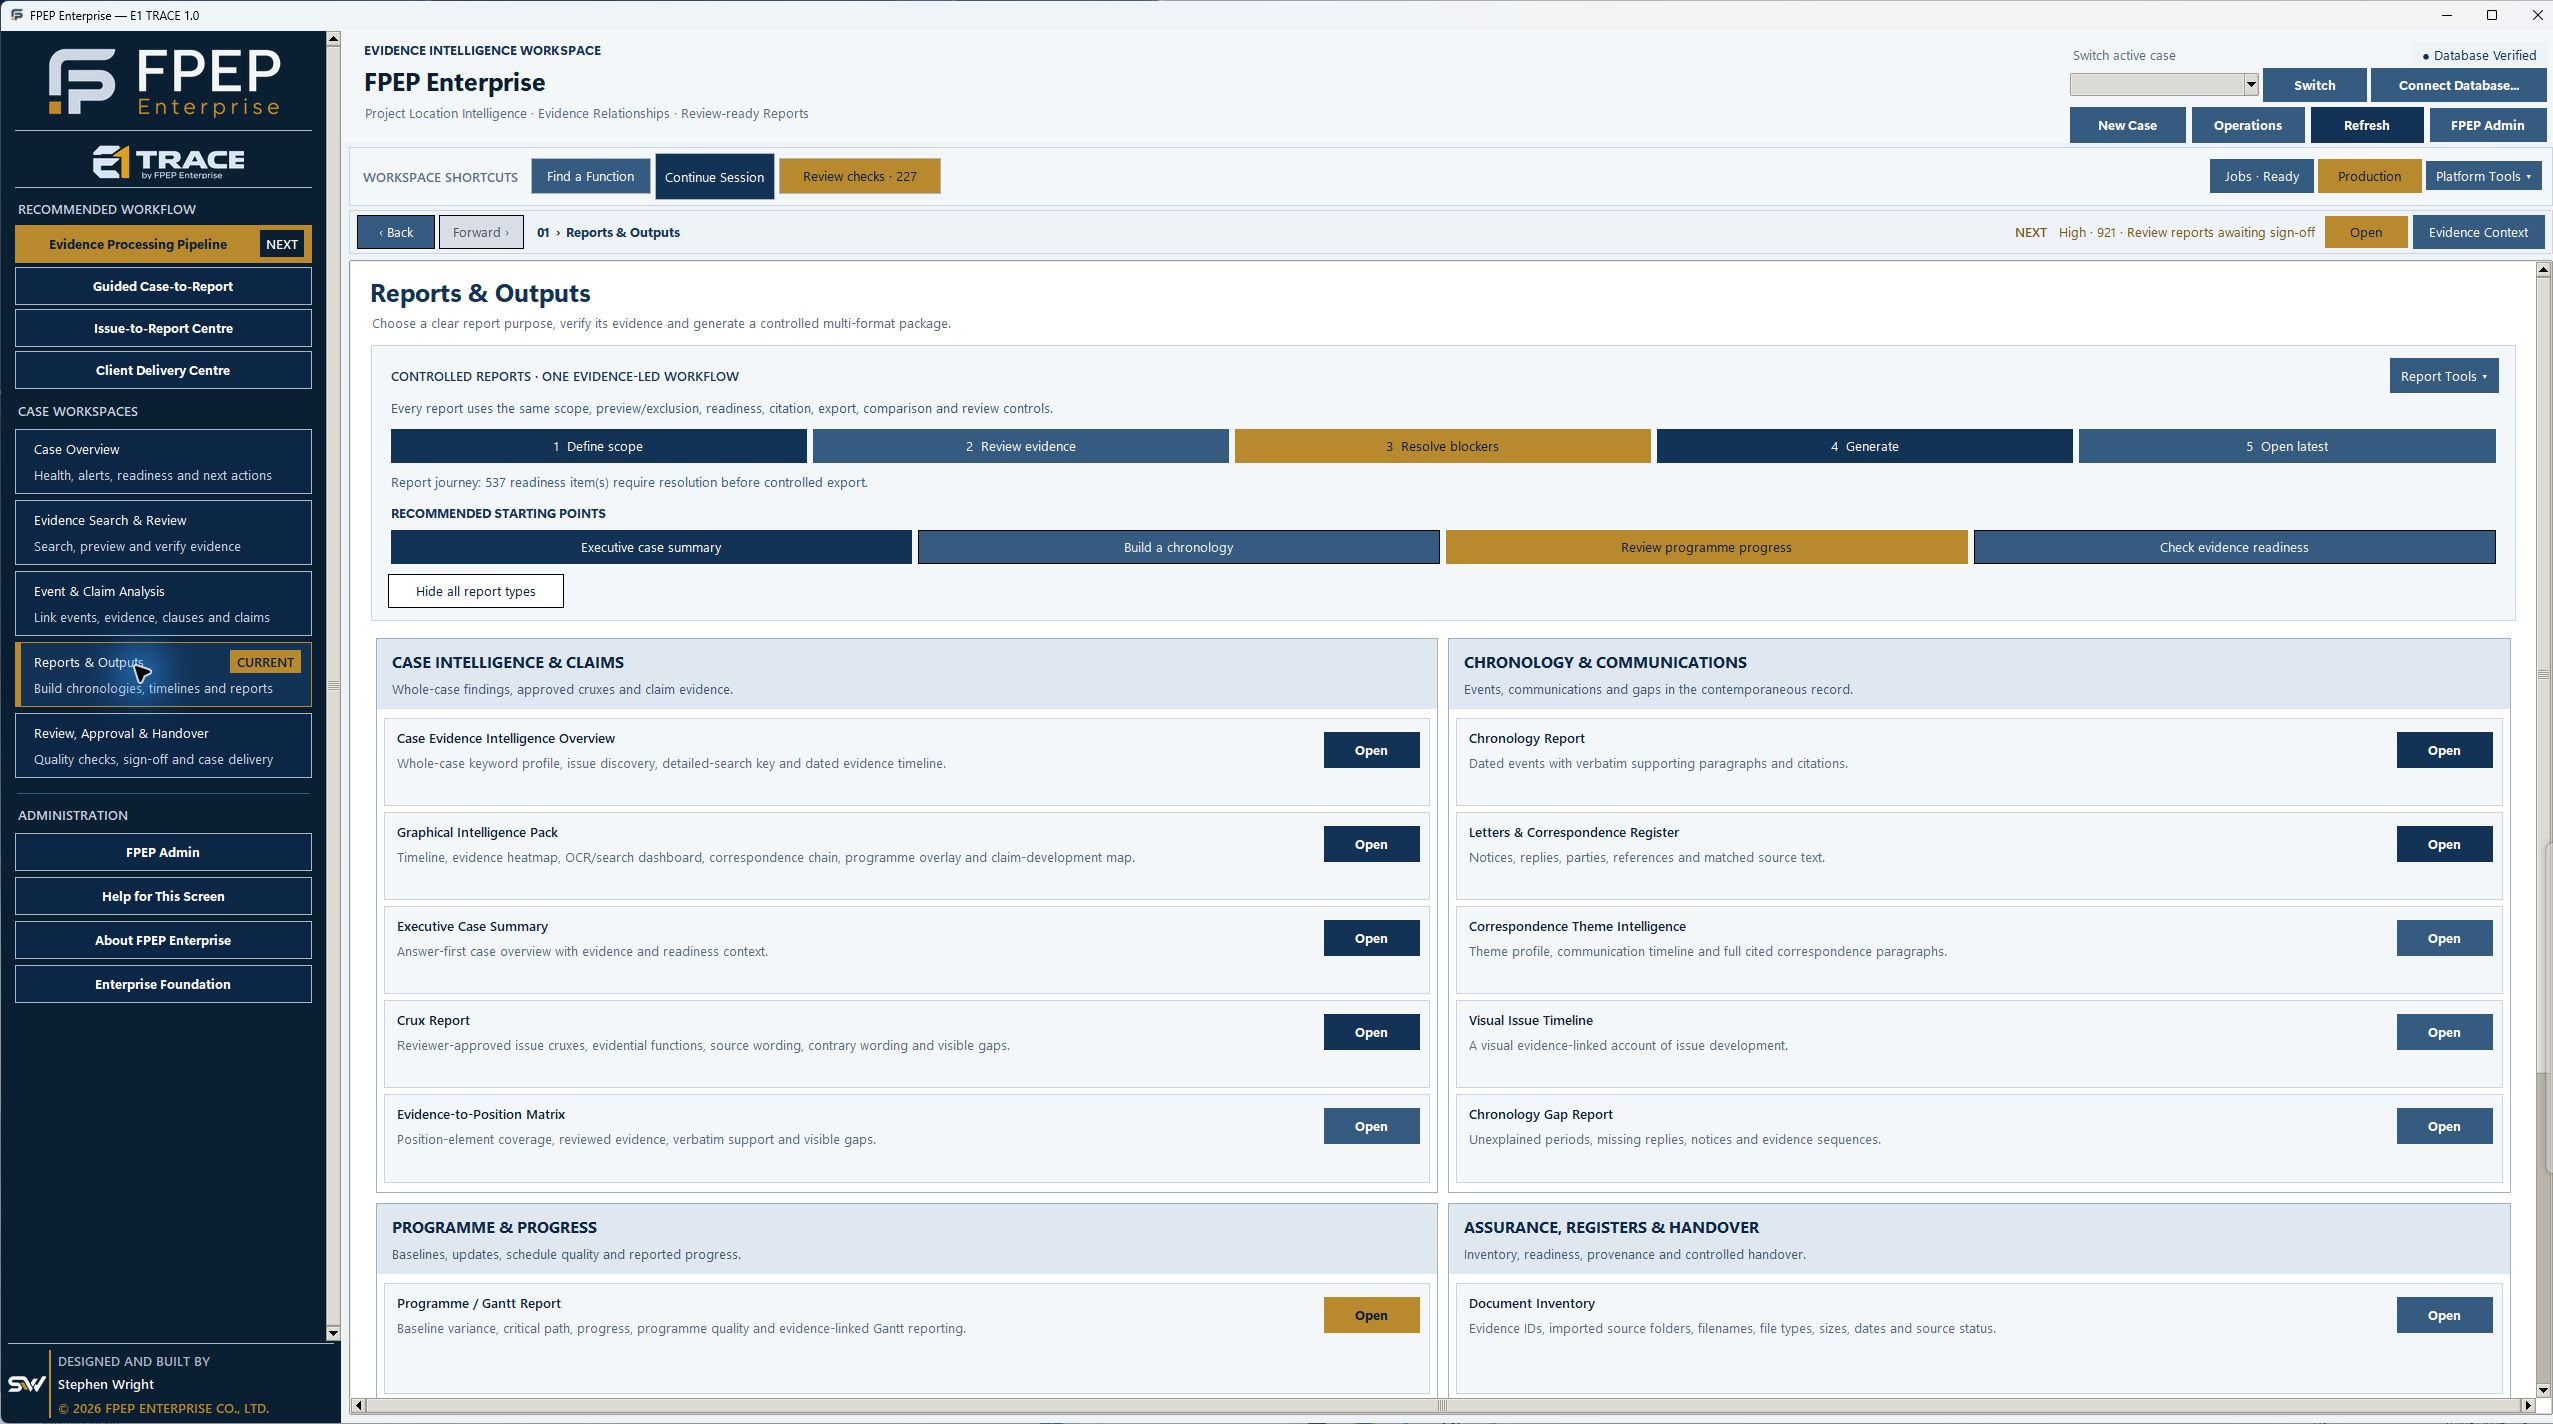Click the FPEP Enterprise logo in sidebar
The image size is (2553, 1424).
point(165,82)
